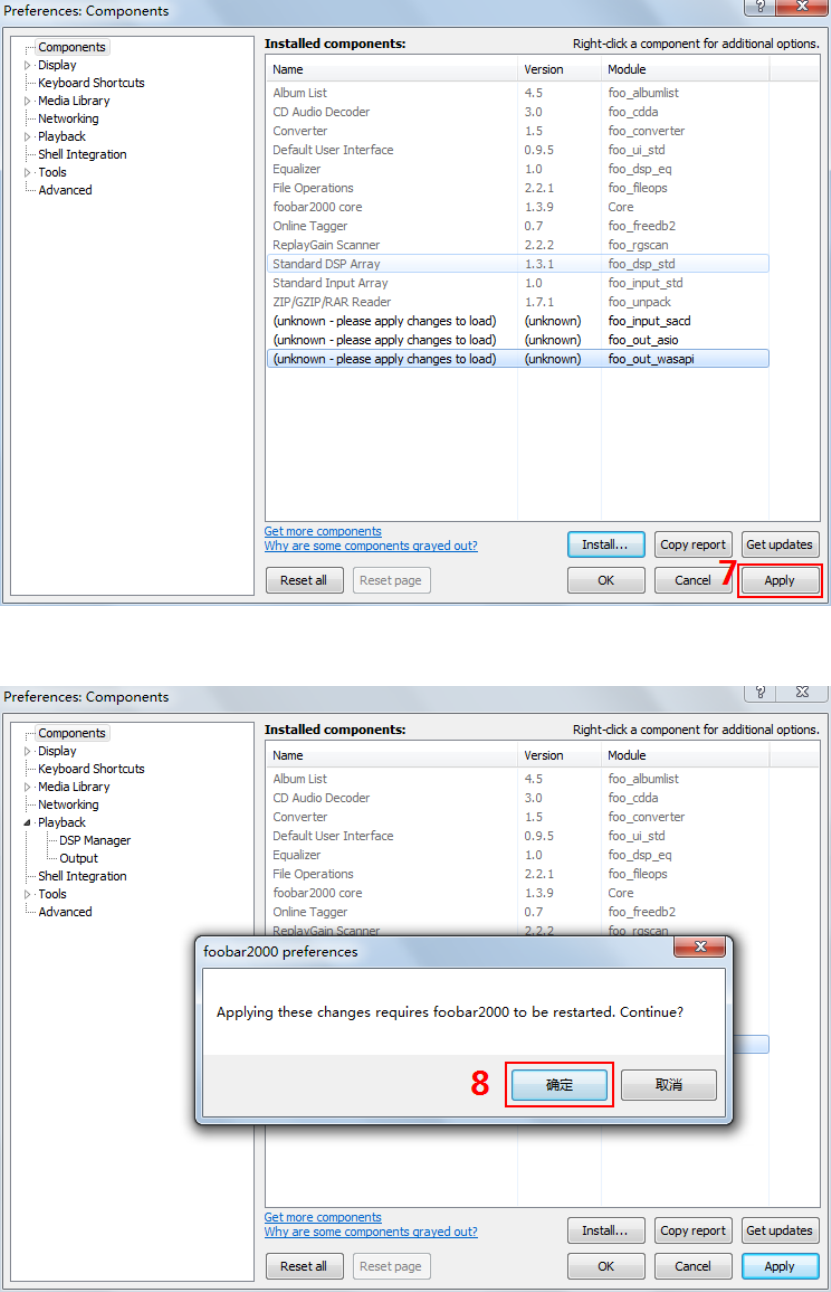The height and width of the screenshot is (1292, 831).
Task: Select ReplayGain Scanner row in dialog-free window
Action: pos(517,245)
